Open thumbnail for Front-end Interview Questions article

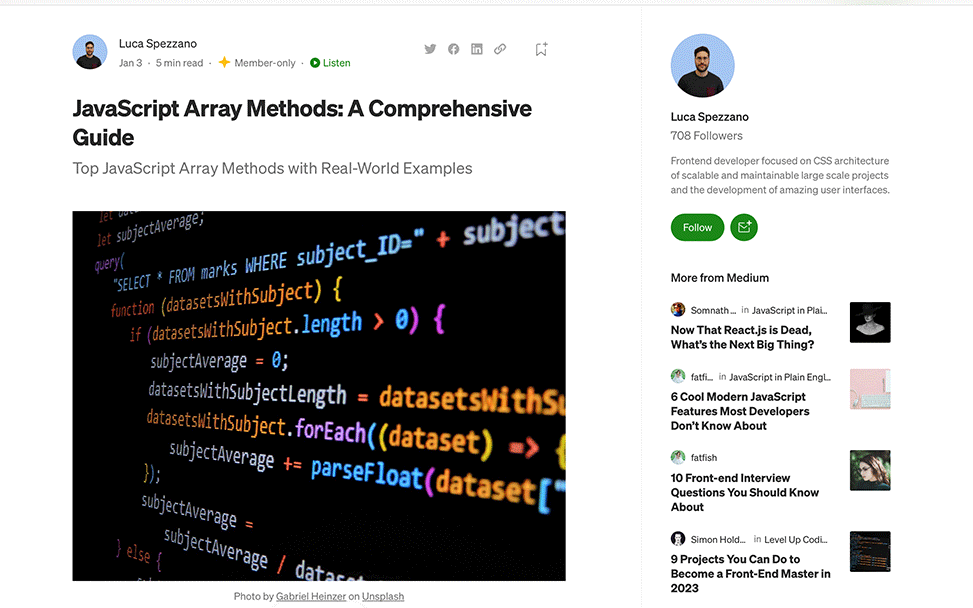[870, 470]
